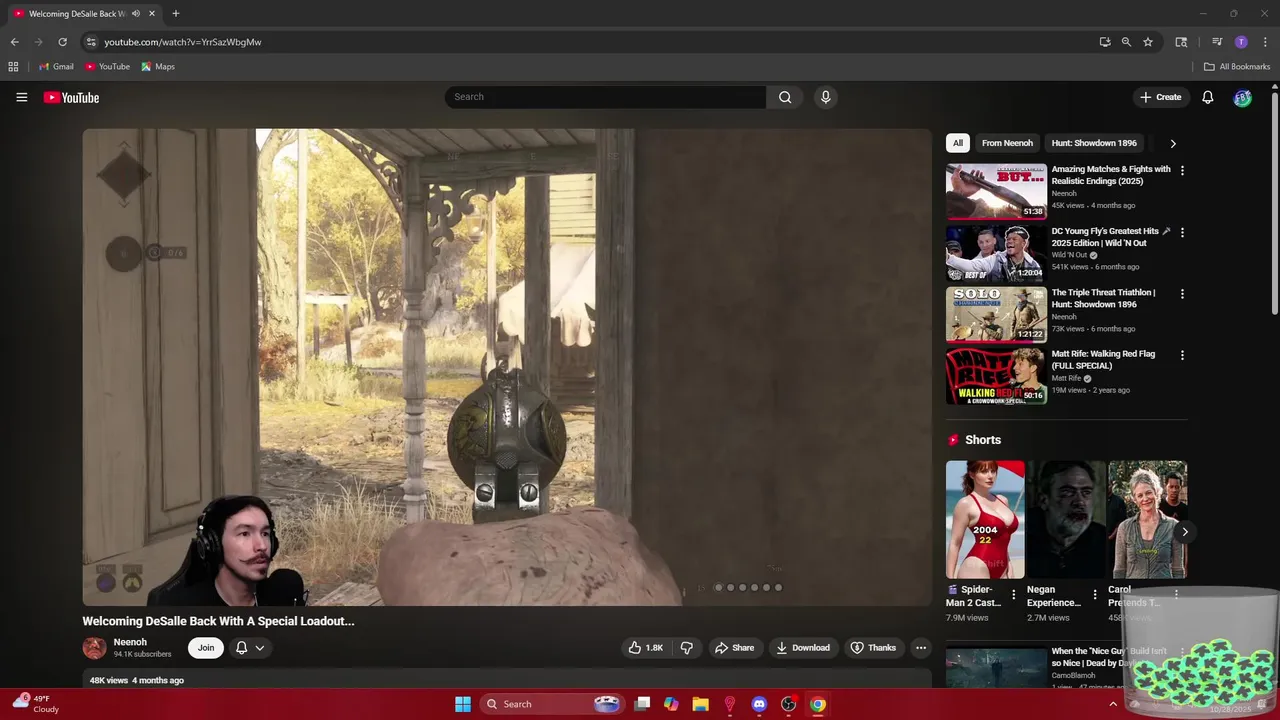Image resolution: width=1280 pixels, height=720 pixels.
Task: Open Amazing Matches & Fights thumbnail
Action: pos(996,191)
